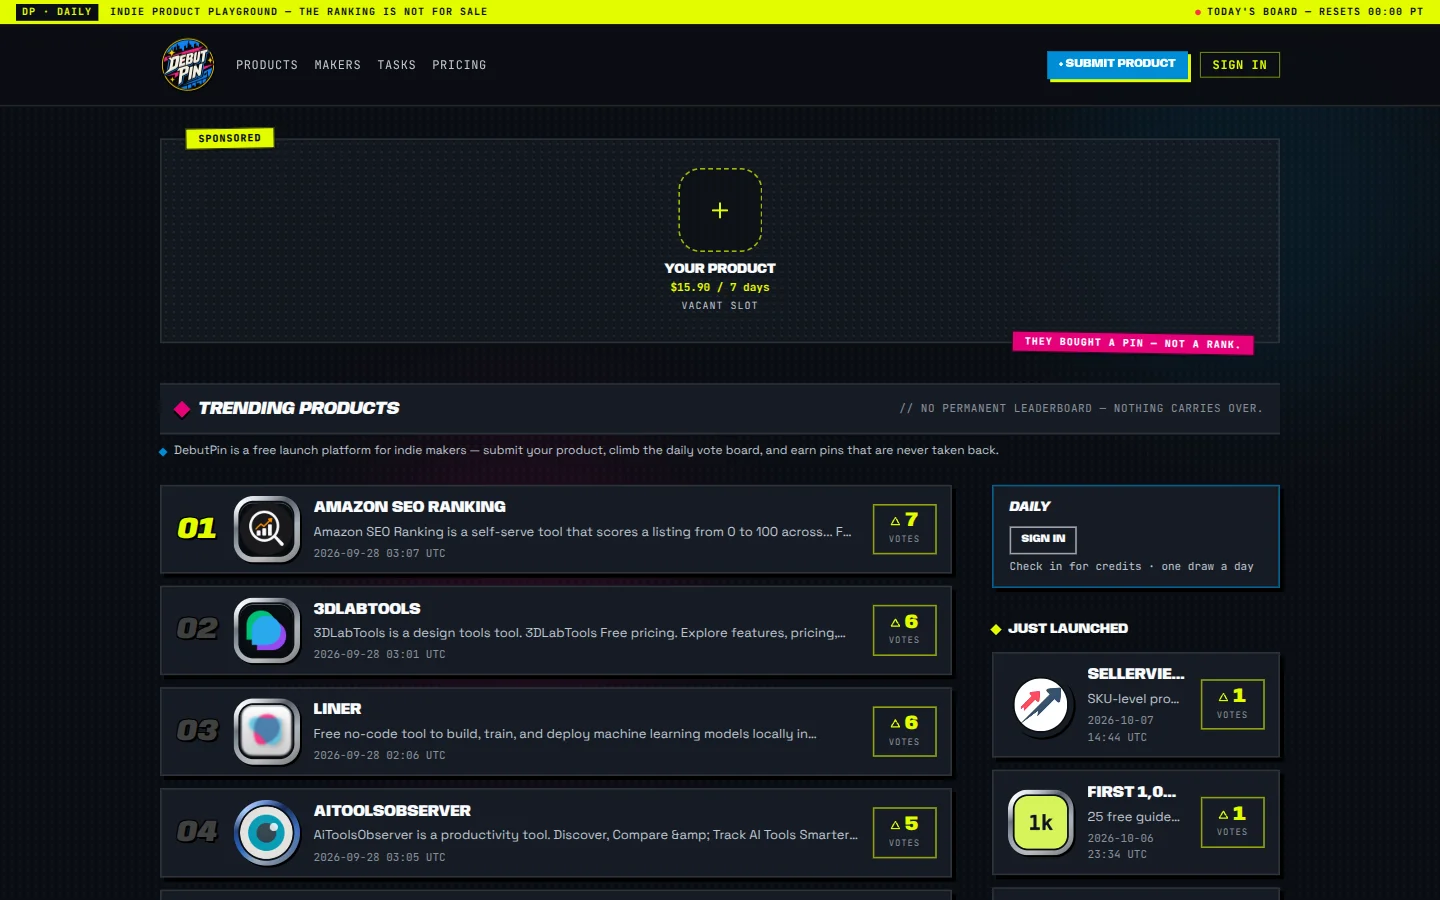
Task: Open the DebutPin logo home link
Action: (188, 65)
